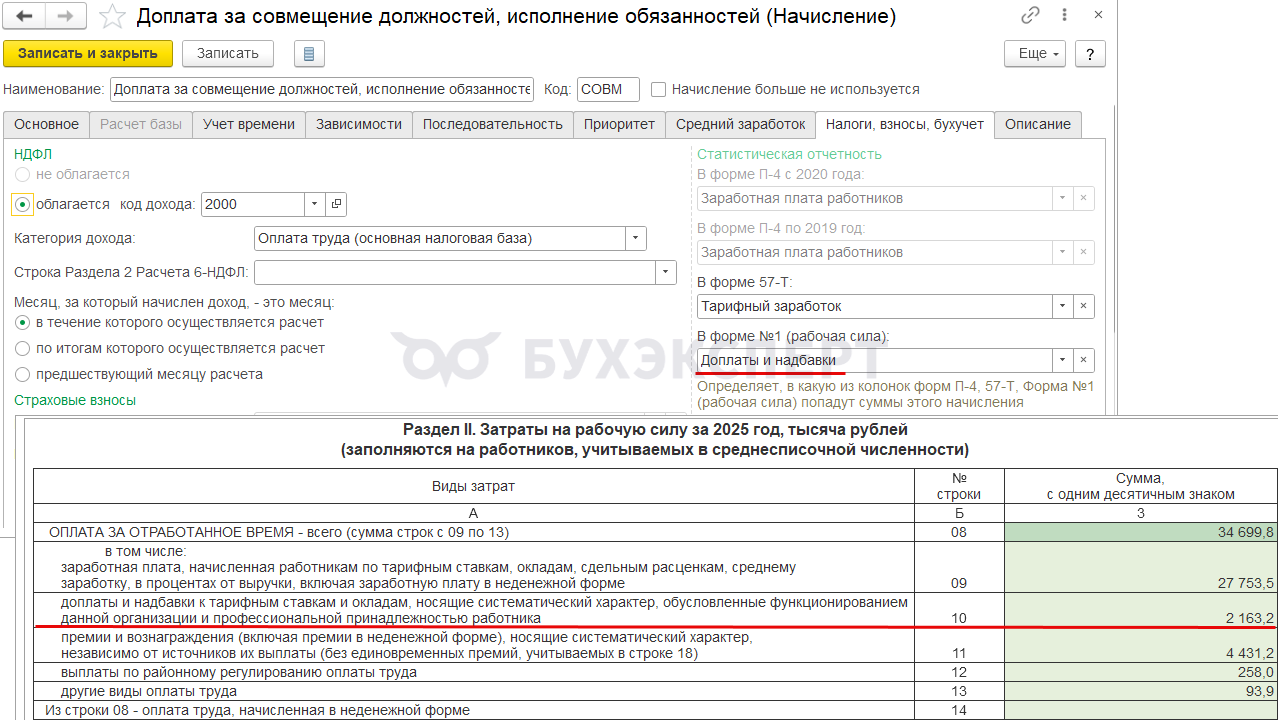Switch to the 'Средний заработок' tab

[741, 125]
